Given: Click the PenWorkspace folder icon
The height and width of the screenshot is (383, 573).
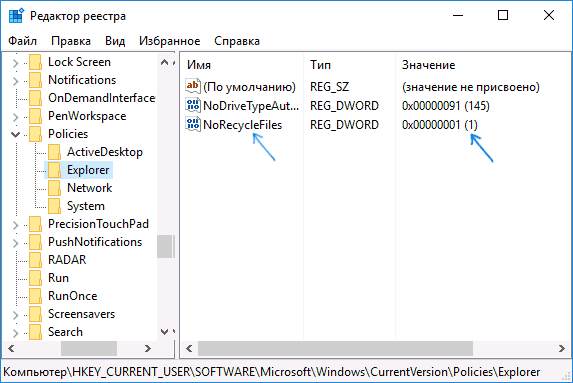Looking at the screenshot, I should [35, 116].
